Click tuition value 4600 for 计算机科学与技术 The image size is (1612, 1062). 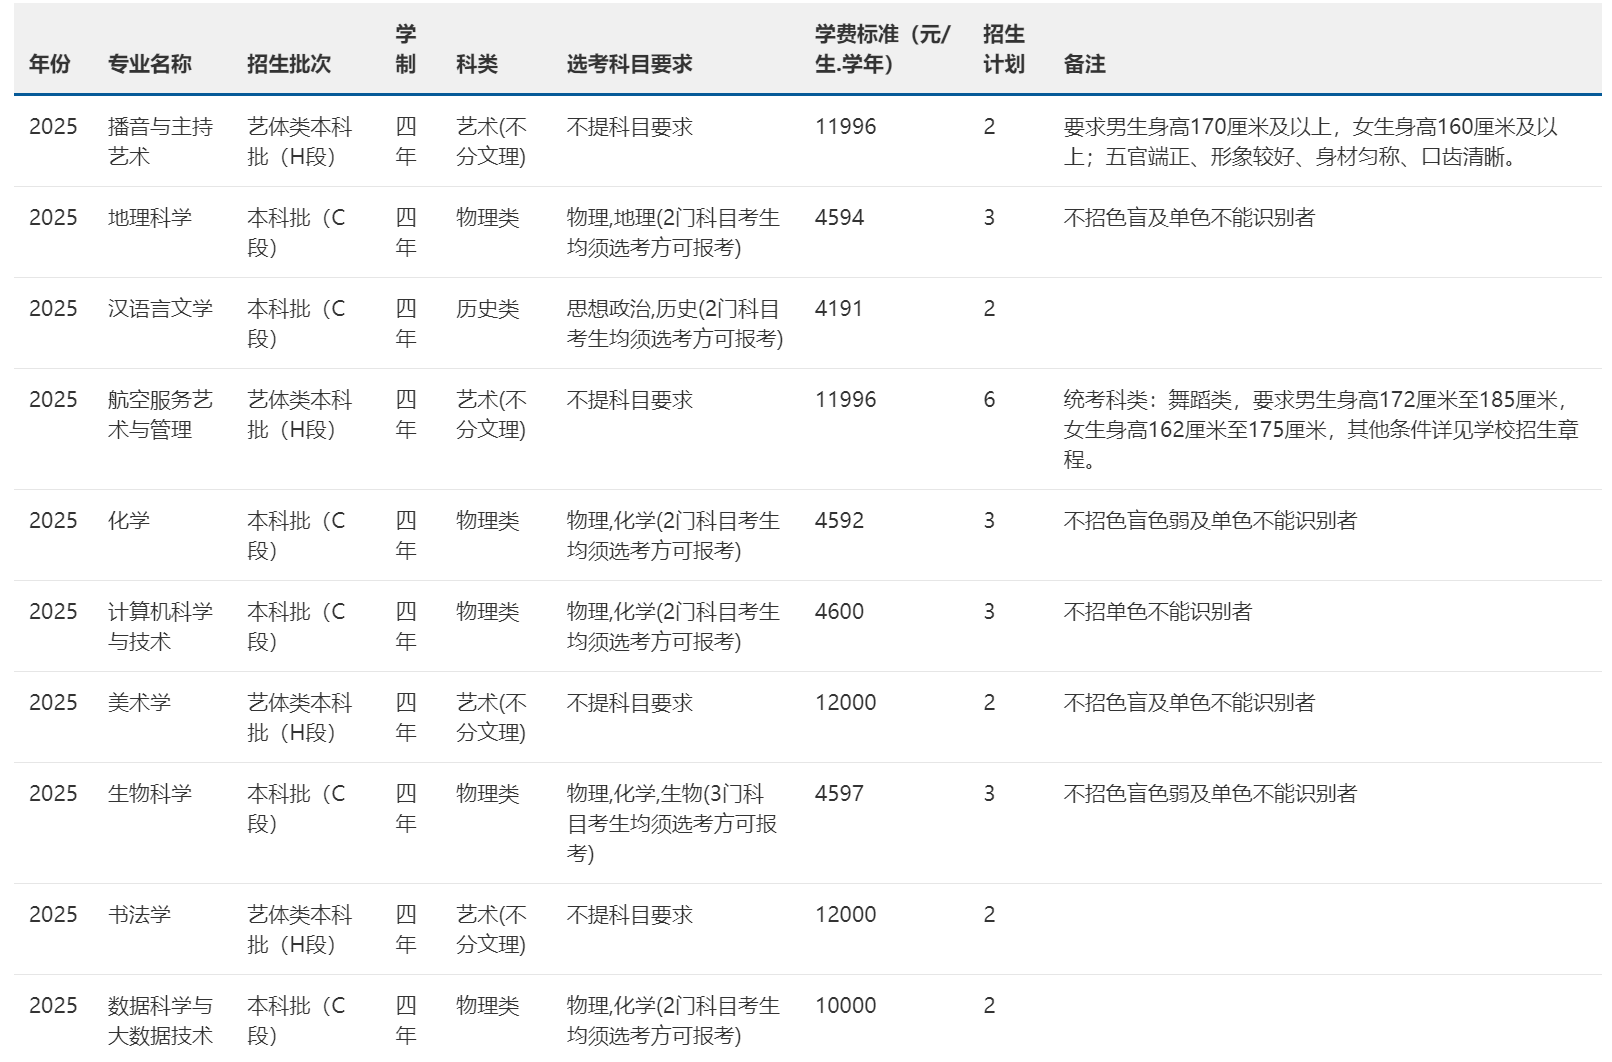click(840, 612)
